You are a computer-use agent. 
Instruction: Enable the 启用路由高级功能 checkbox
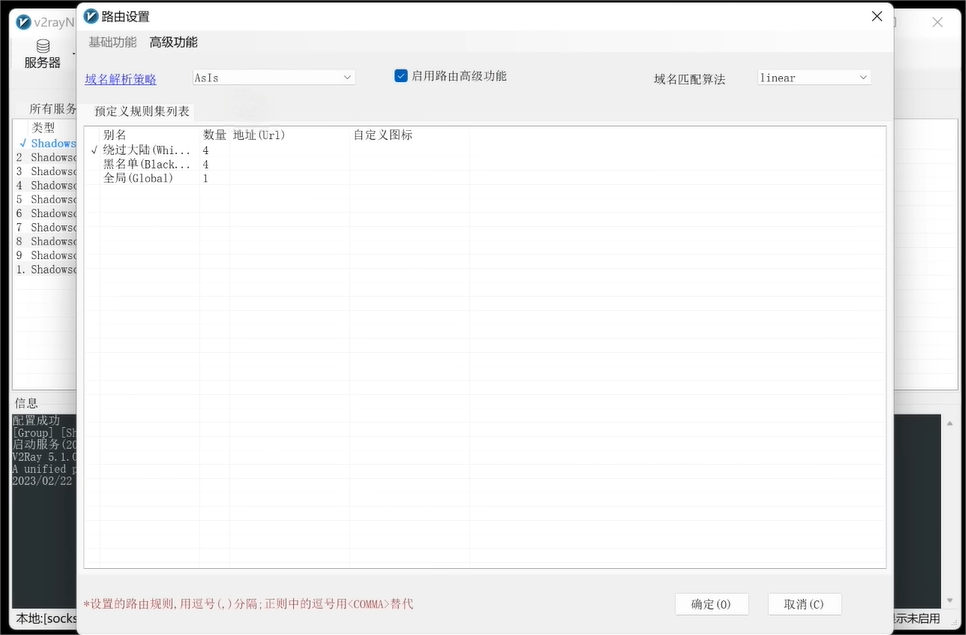(398, 76)
